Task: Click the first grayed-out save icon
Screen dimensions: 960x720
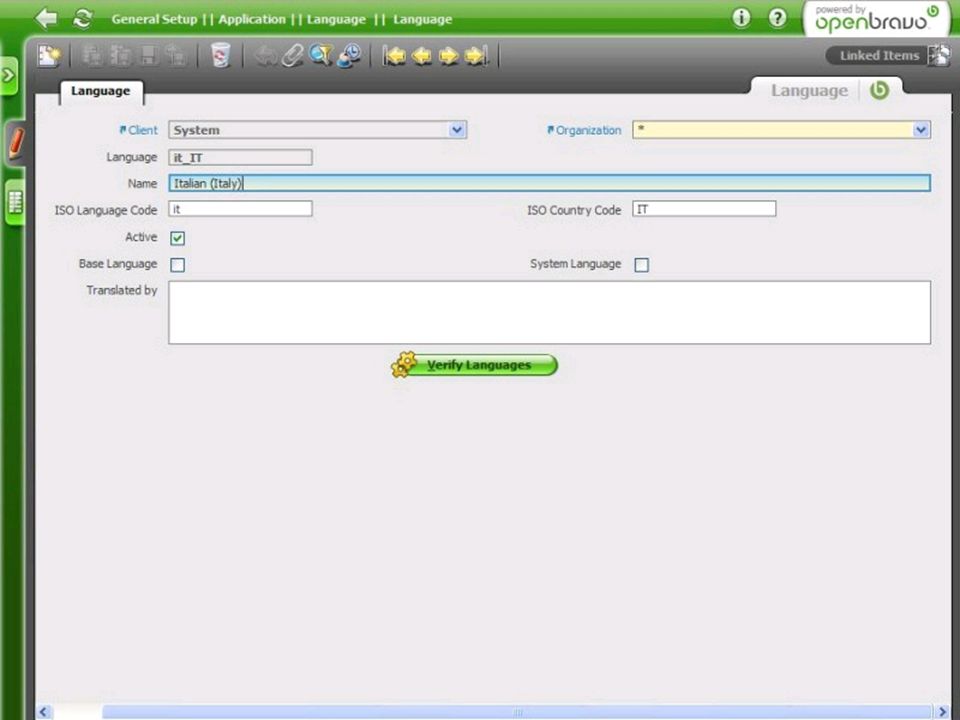Action: [92, 56]
